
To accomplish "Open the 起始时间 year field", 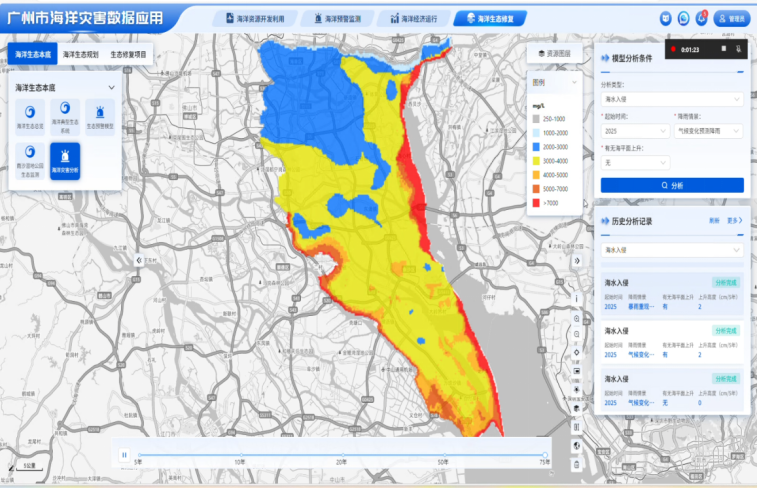I will coord(635,131).
